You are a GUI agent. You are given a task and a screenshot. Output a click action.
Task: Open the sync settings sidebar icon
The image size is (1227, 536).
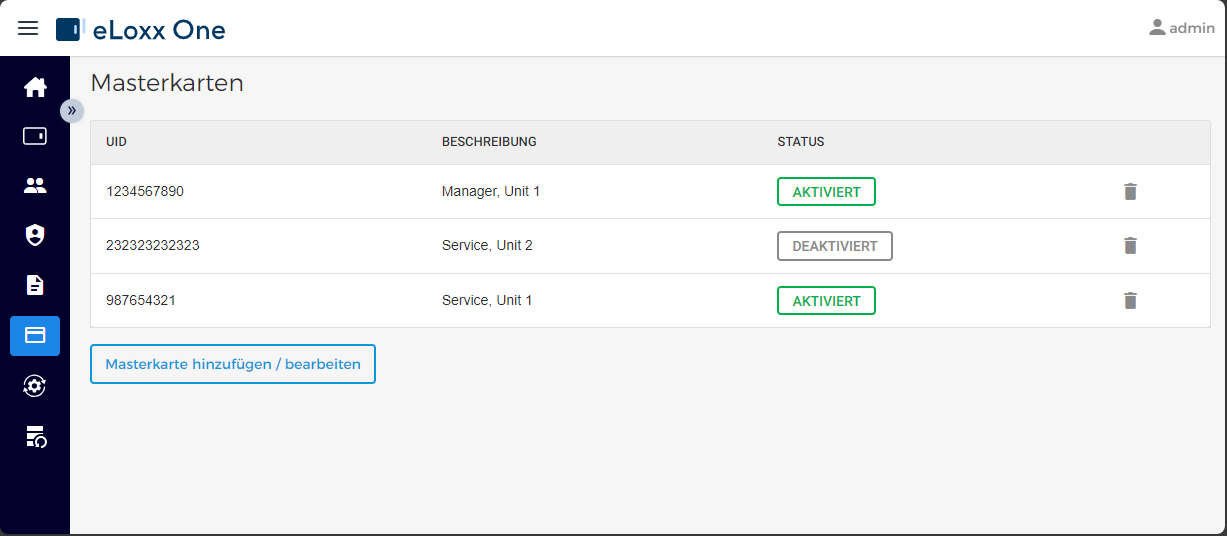(35, 386)
